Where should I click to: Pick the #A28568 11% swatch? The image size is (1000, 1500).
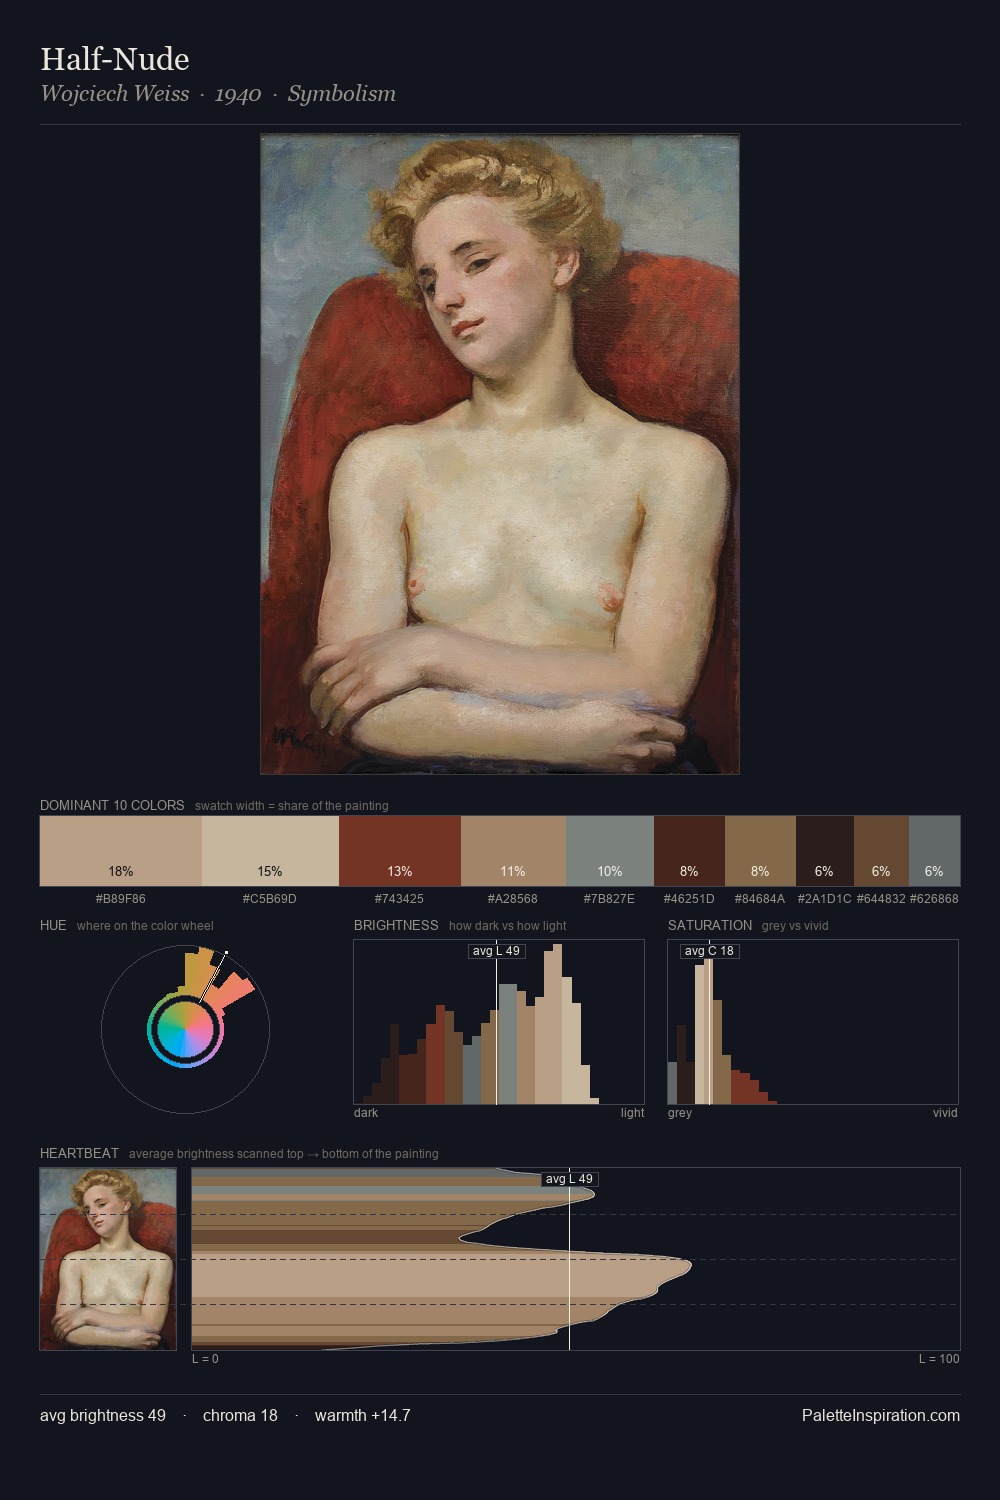coord(513,851)
